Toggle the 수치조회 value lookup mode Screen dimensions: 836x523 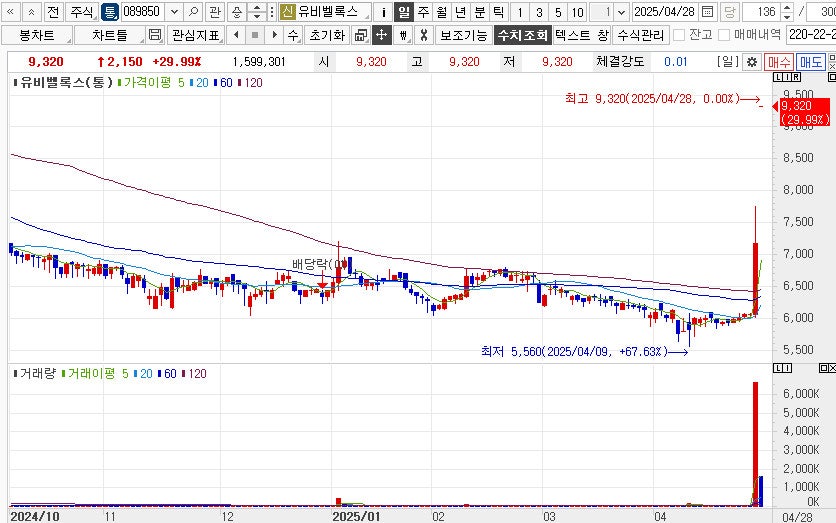tap(522, 35)
